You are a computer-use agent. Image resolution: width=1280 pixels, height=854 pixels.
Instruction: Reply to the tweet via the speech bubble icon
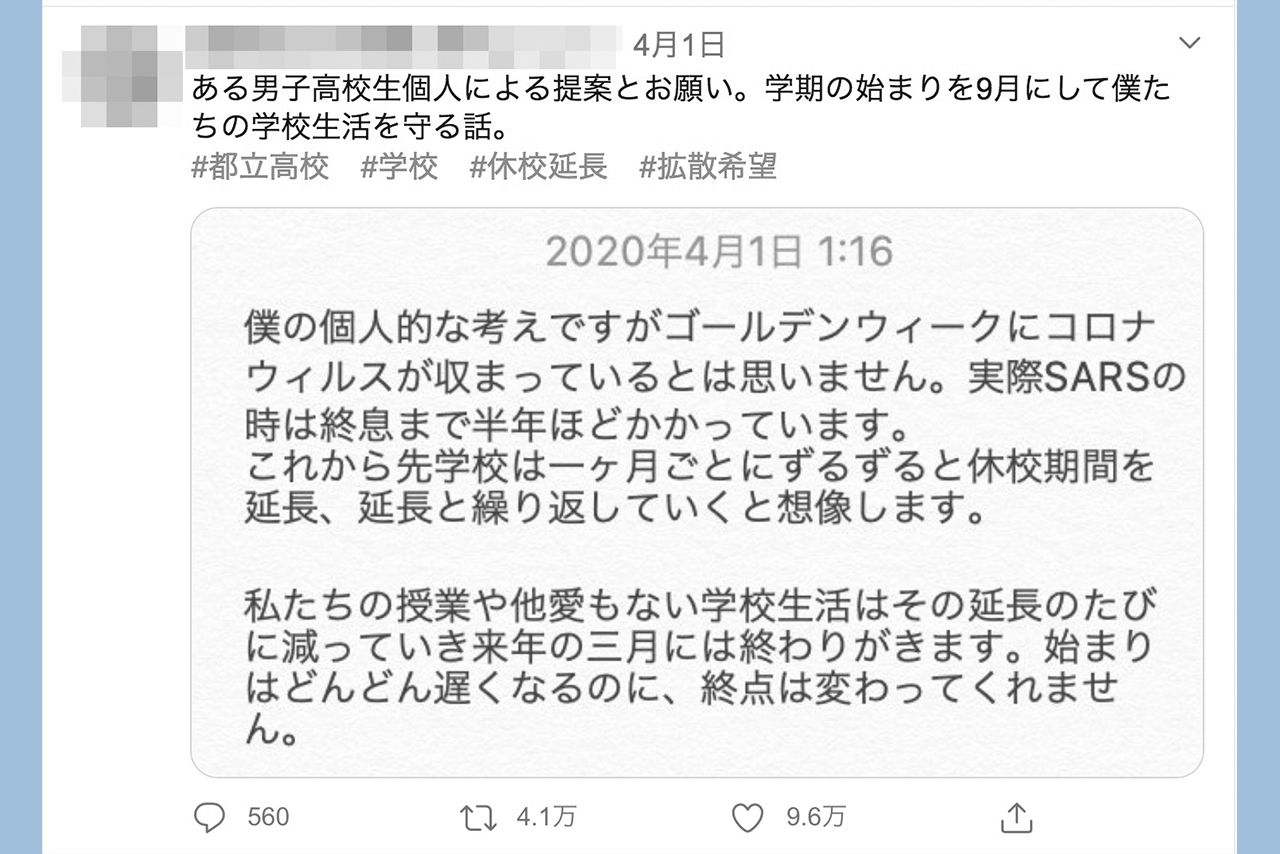[x=209, y=817]
